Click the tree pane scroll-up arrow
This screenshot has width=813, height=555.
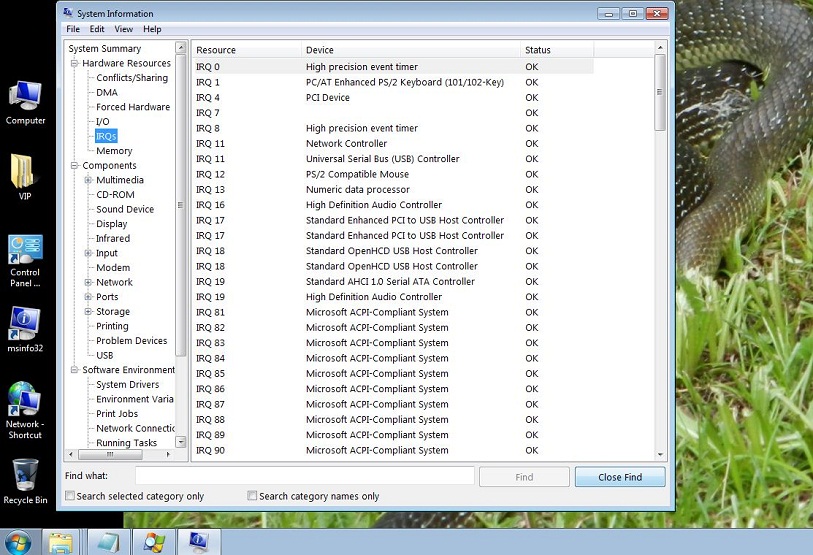(x=181, y=48)
